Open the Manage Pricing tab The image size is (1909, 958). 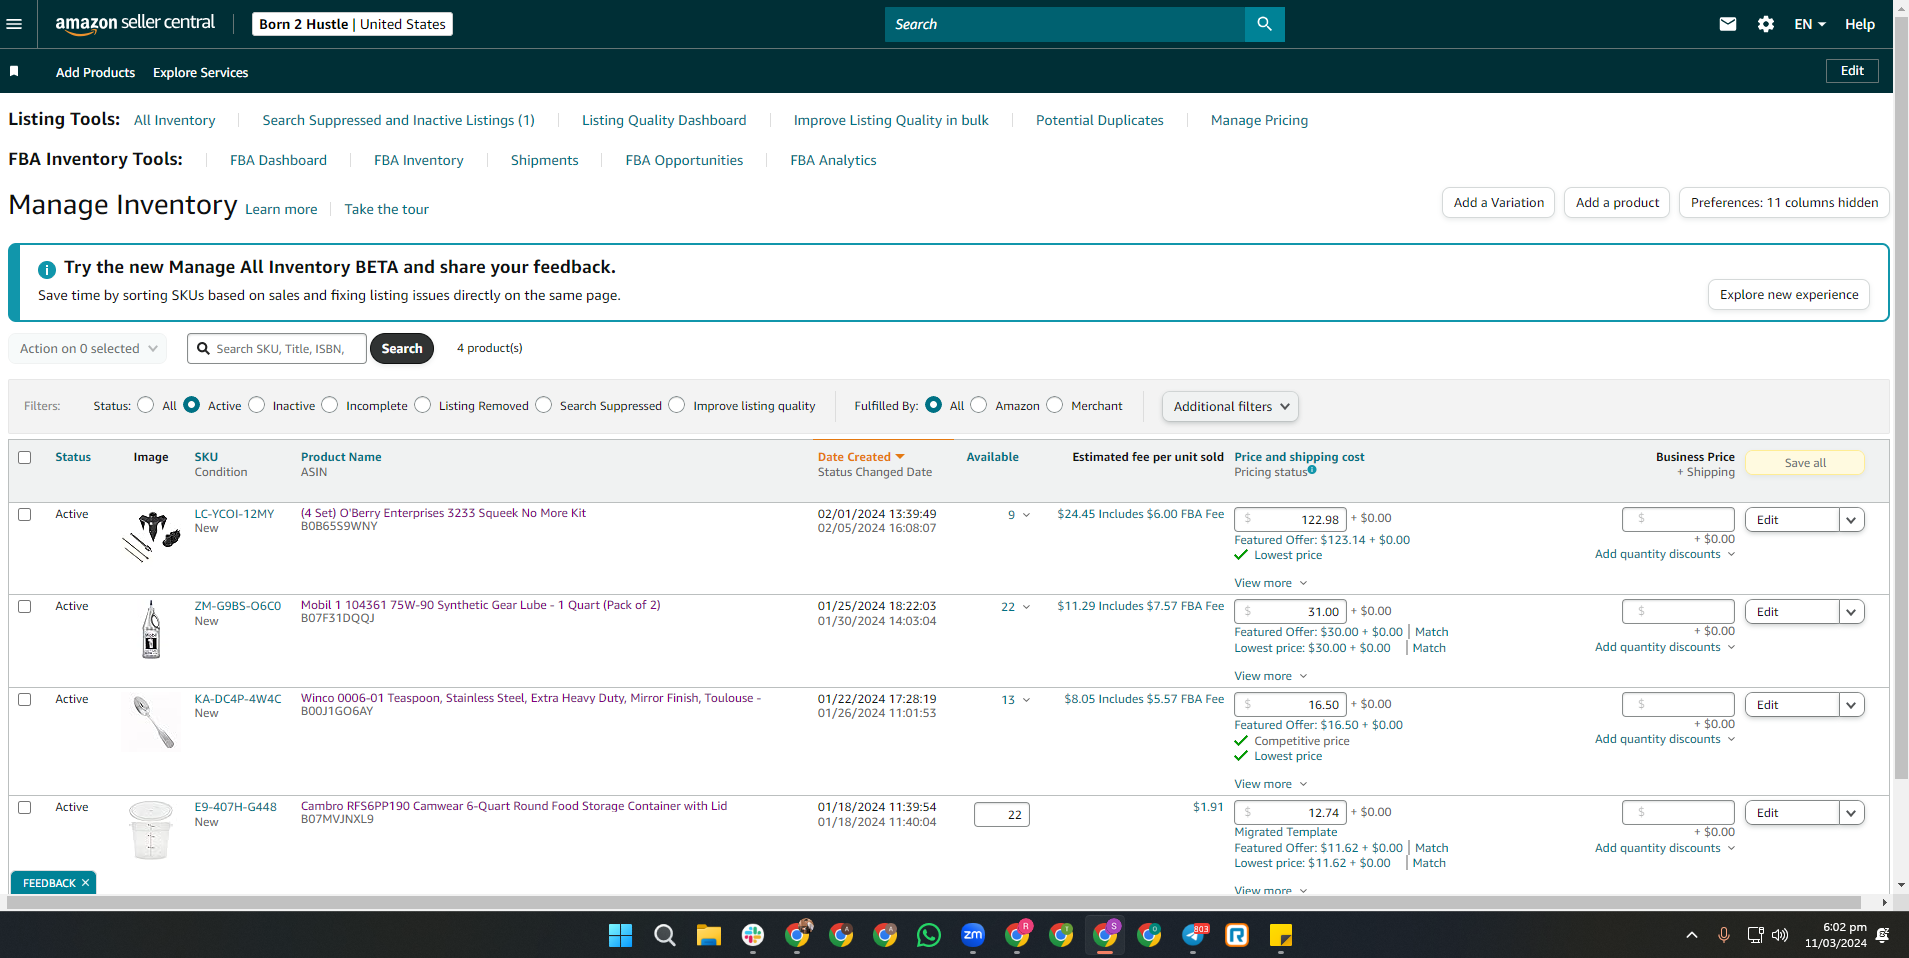pos(1259,120)
